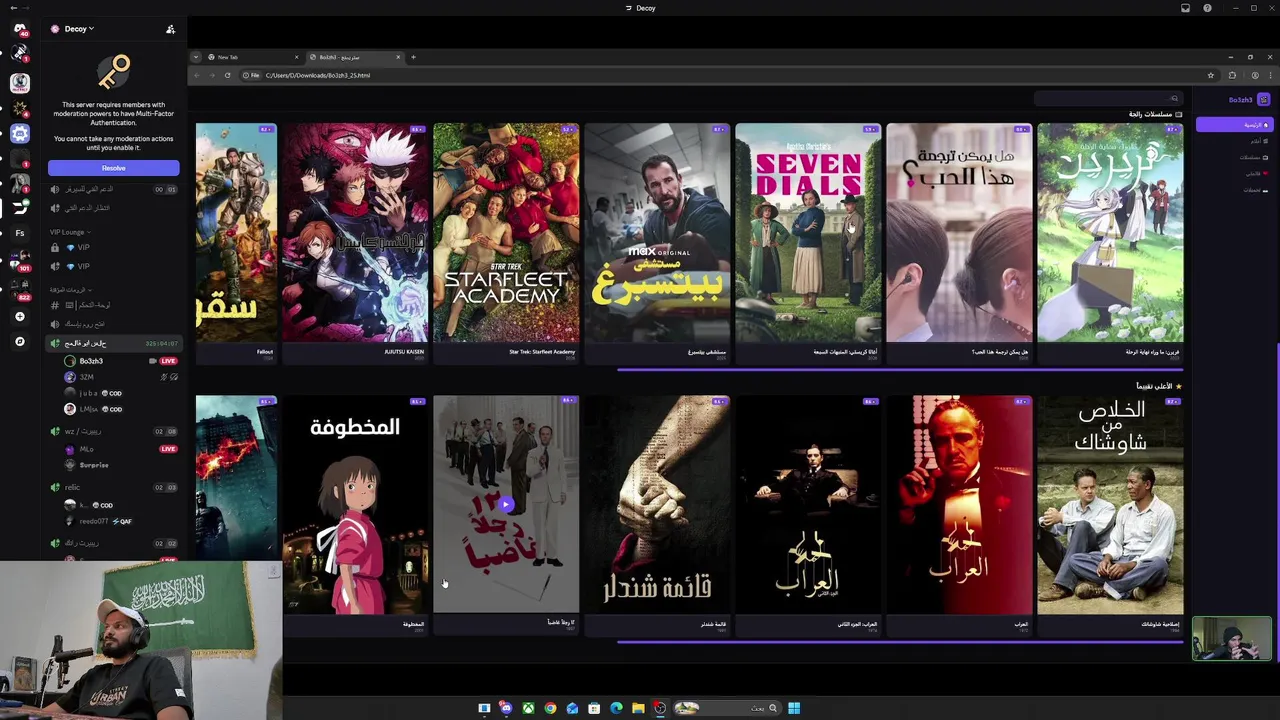Open the Frieren anime poster
The width and height of the screenshot is (1280, 720).
tap(1110, 233)
